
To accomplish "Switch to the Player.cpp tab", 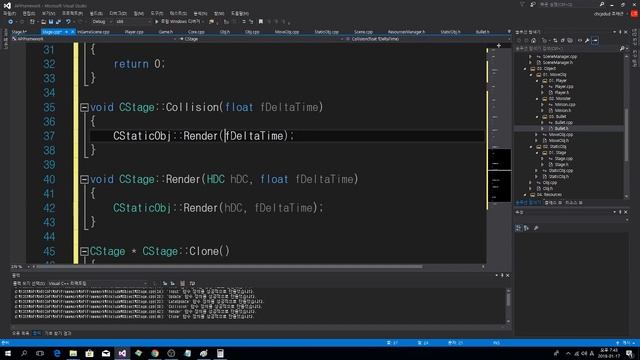I will (x=134, y=32).
